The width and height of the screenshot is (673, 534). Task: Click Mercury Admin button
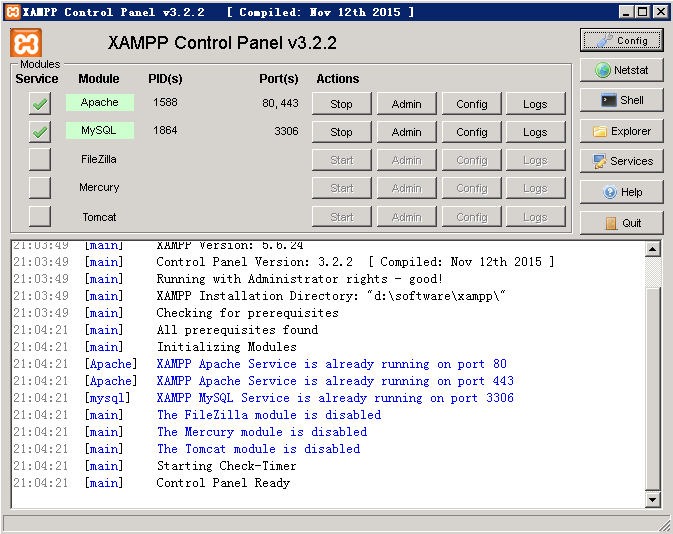(x=406, y=188)
